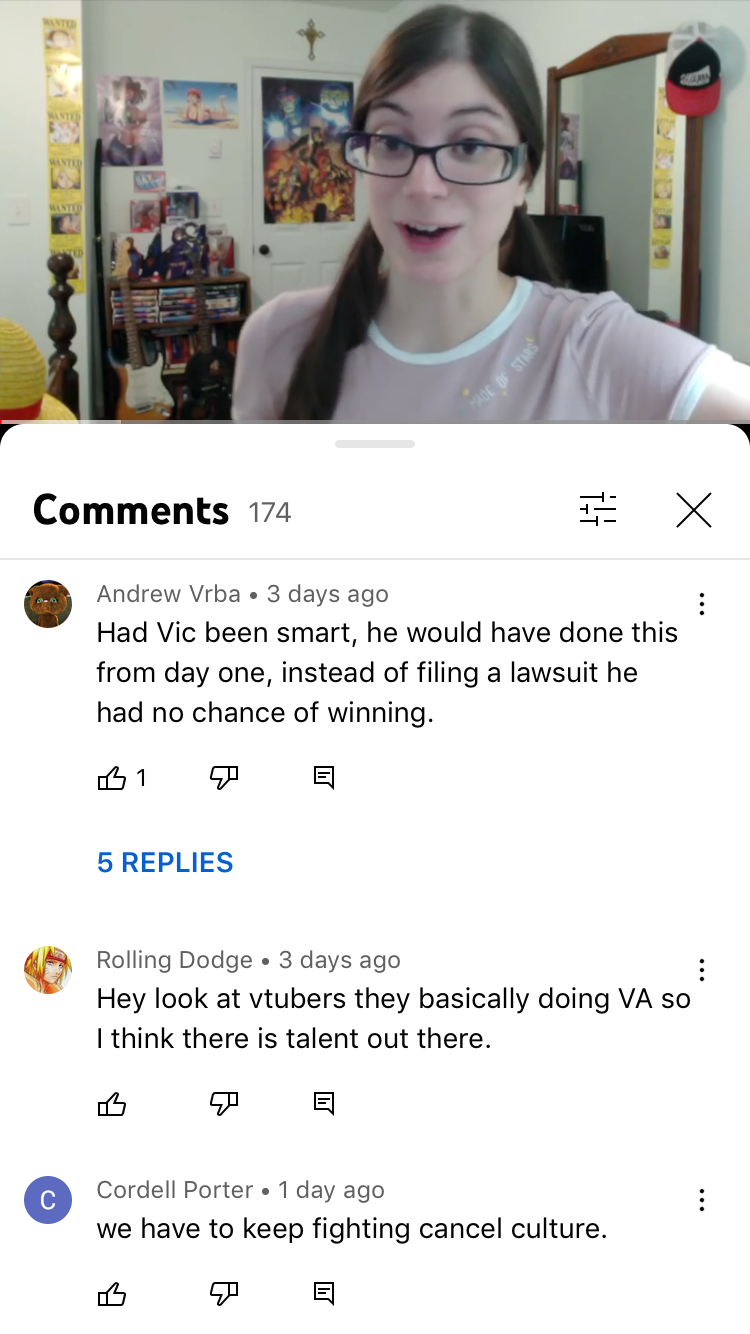750x1334 pixels.
Task: Open more options for Andrew Vrba's comment
Action: tap(702, 604)
